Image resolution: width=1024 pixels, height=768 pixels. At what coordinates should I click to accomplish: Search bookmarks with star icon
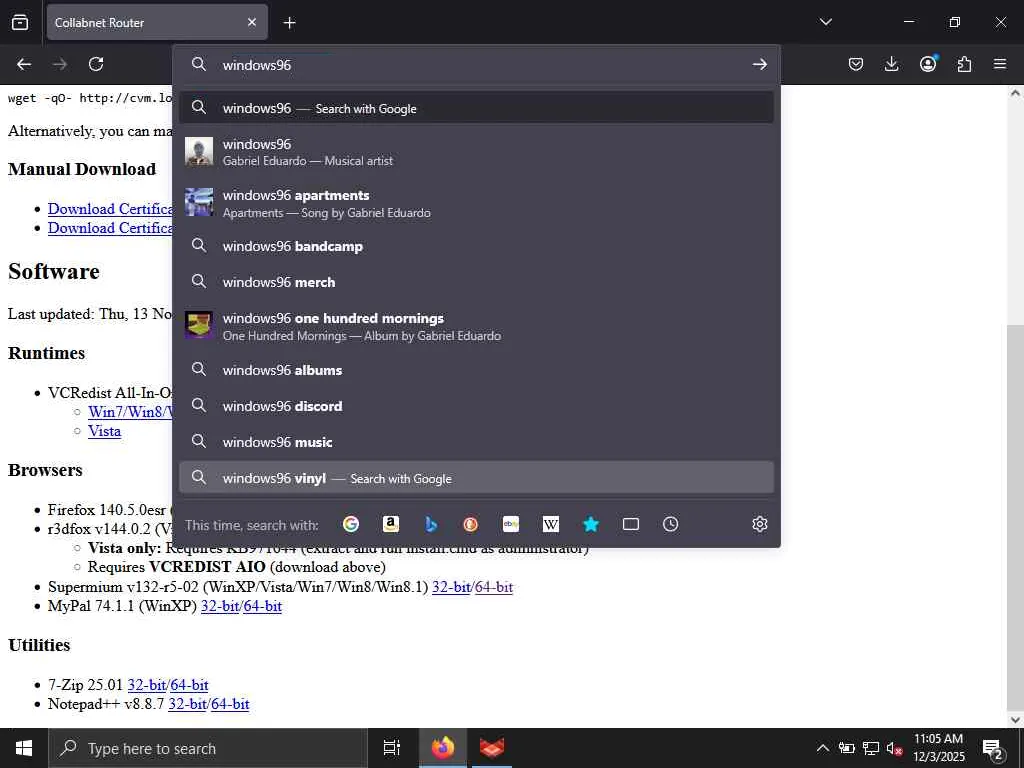tap(590, 524)
